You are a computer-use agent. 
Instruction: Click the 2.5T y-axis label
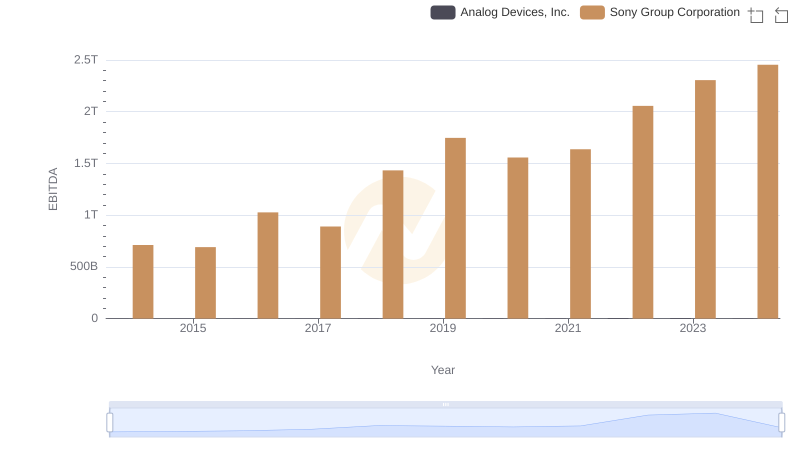coord(86,60)
